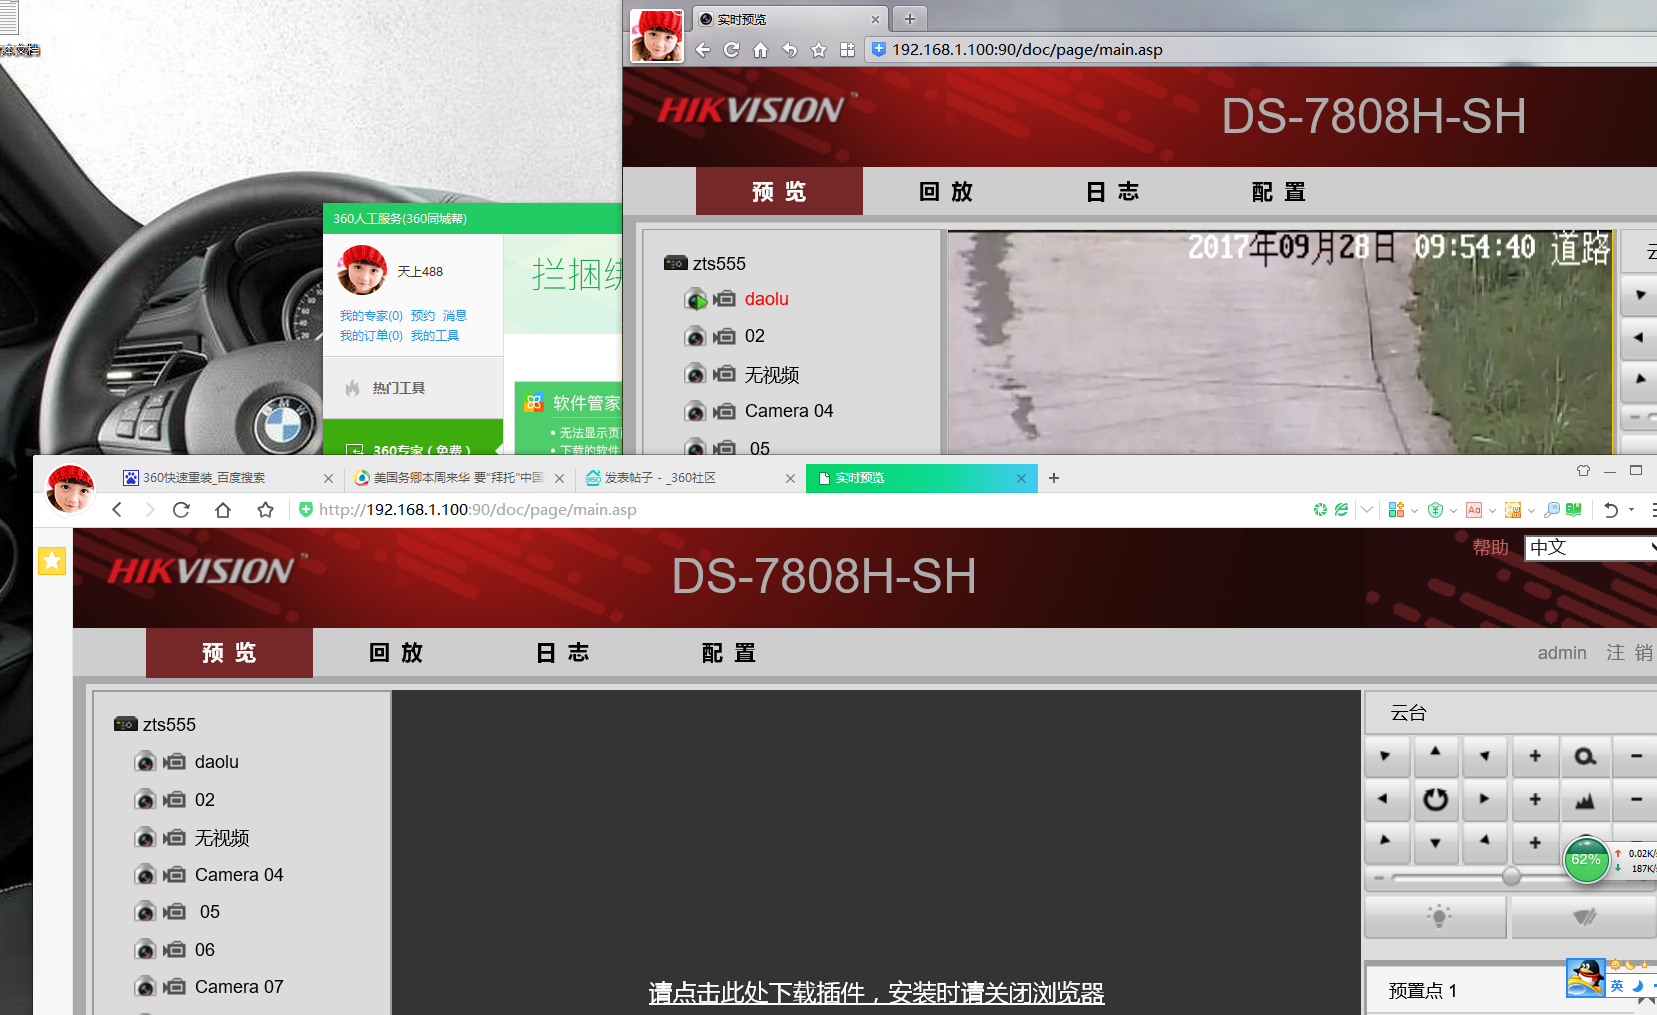1657x1015 pixels.
Task: Toggle recording for daolu in front window
Action: 175,762
